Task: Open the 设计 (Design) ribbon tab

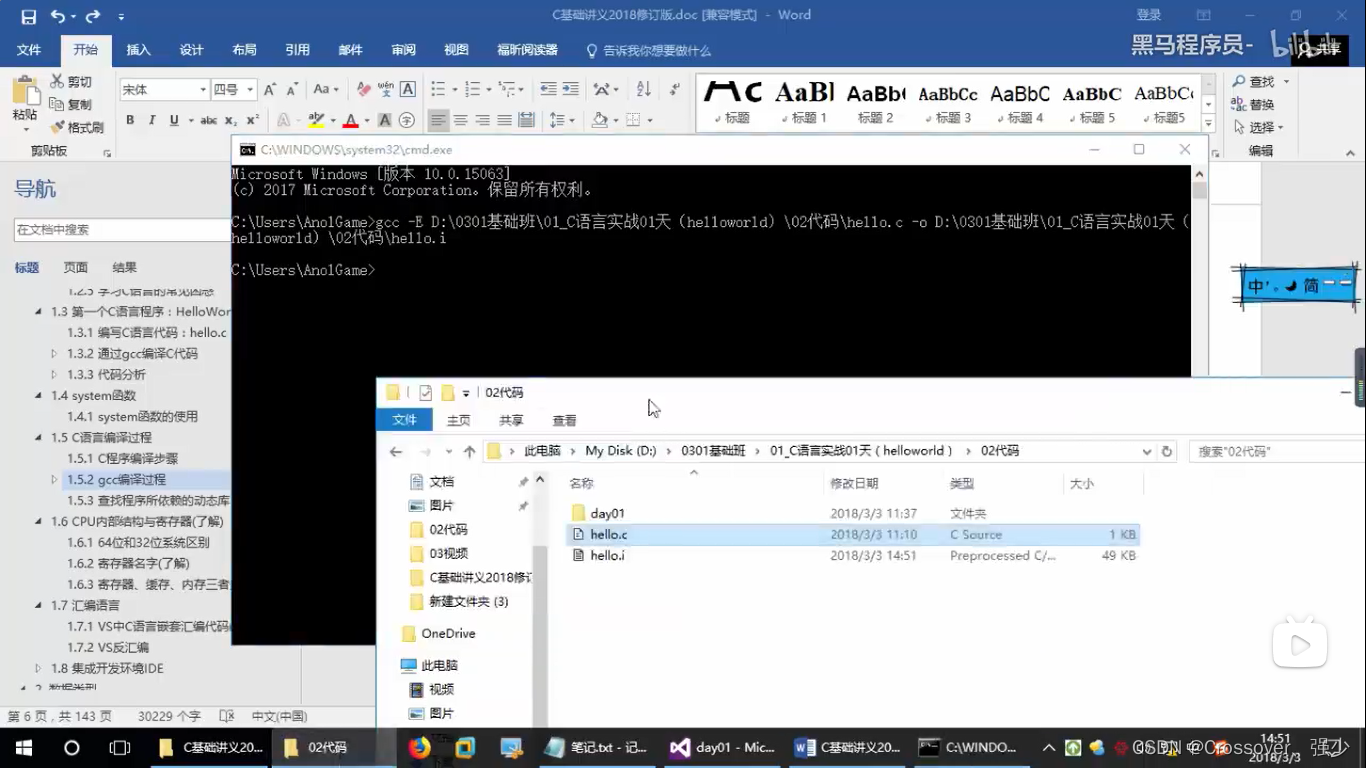Action: tap(191, 50)
